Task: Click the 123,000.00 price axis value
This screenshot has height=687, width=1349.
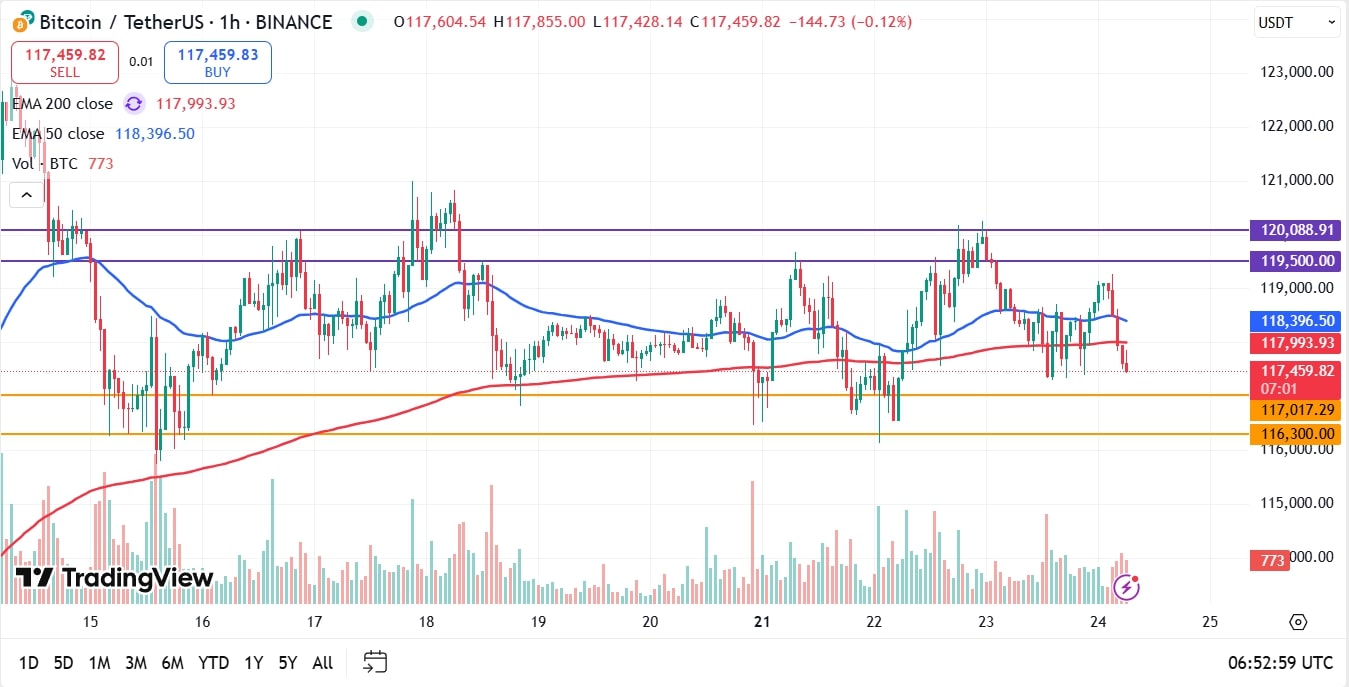Action: 1296,72
